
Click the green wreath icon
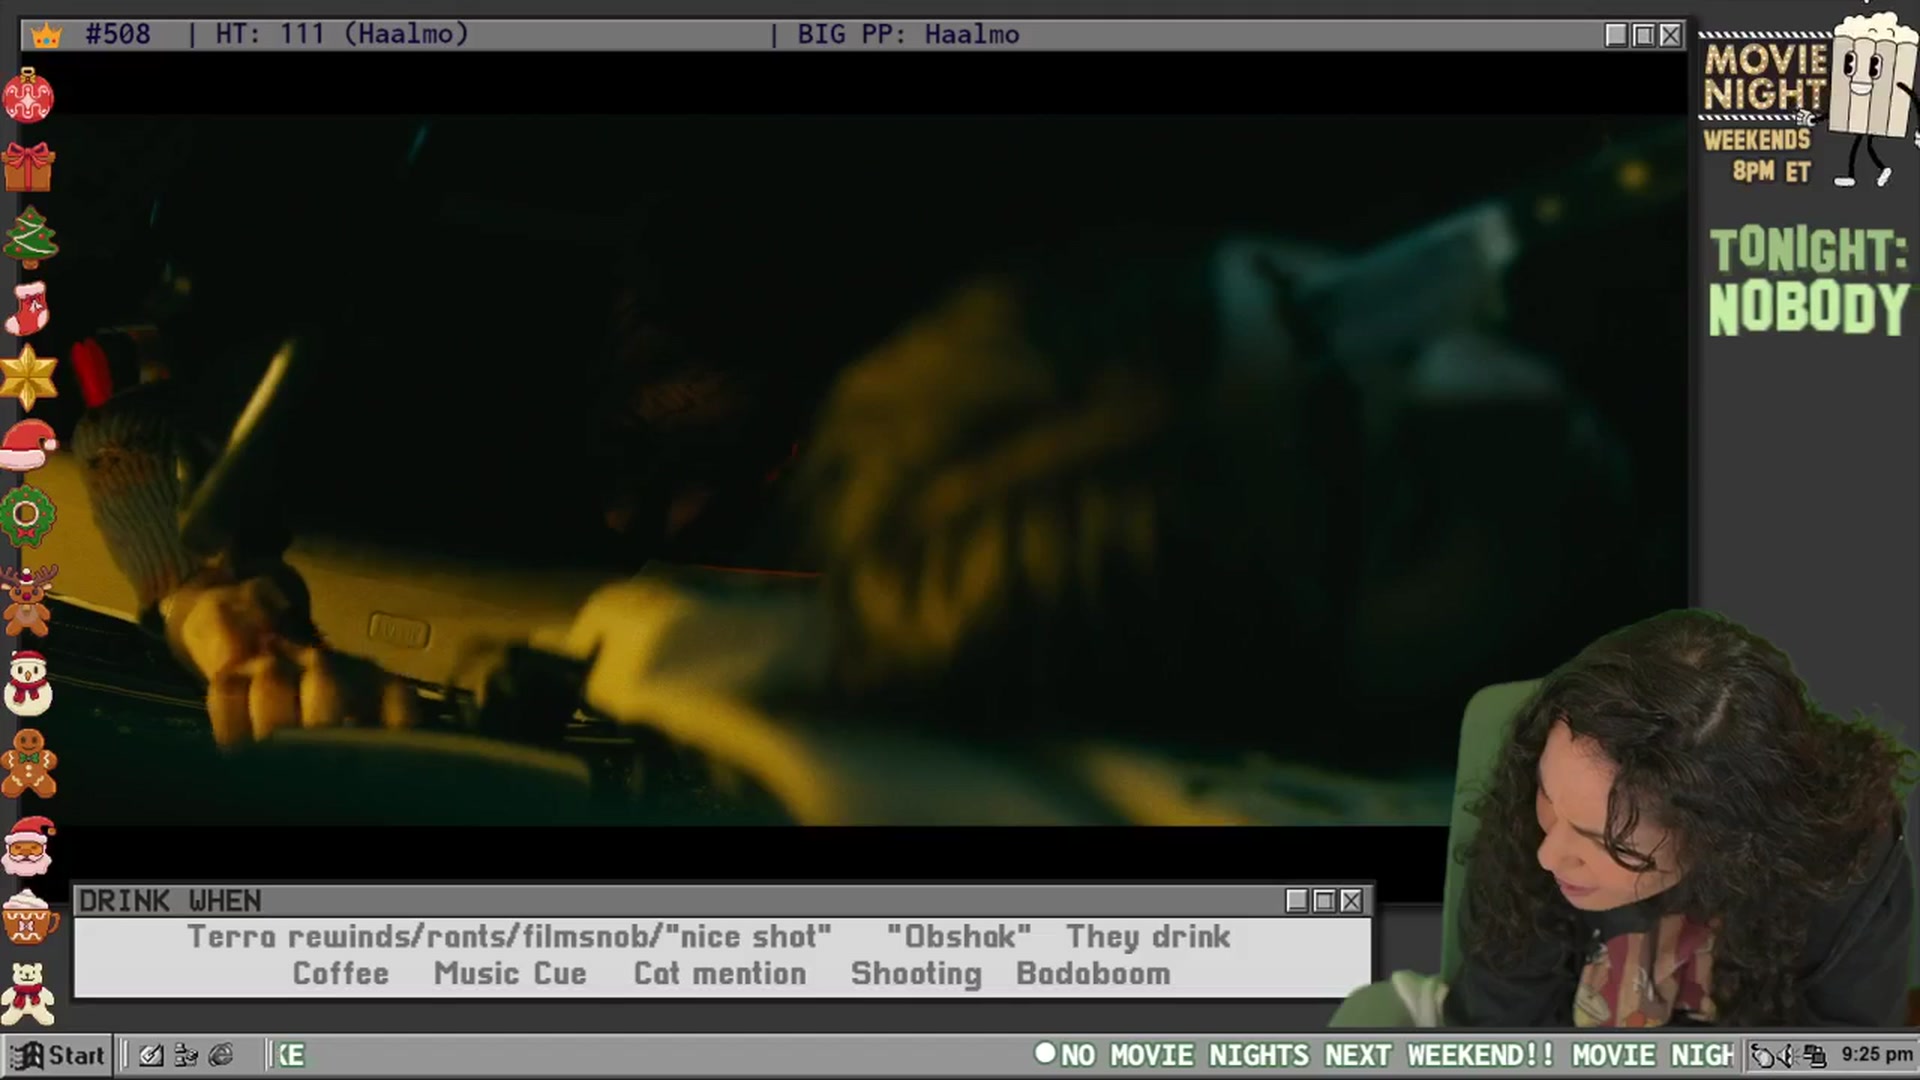click(x=26, y=516)
